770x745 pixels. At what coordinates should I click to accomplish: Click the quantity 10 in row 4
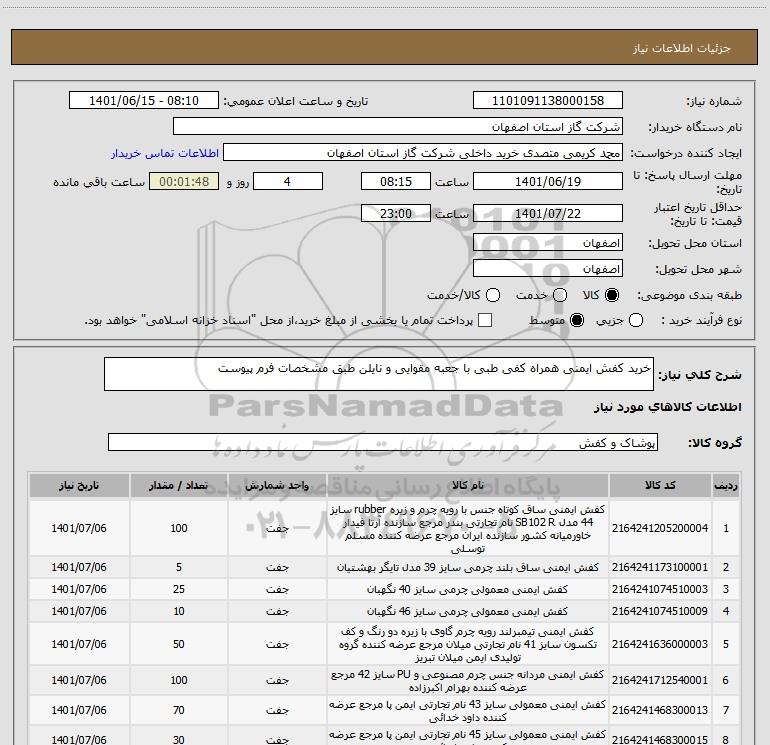point(179,611)
